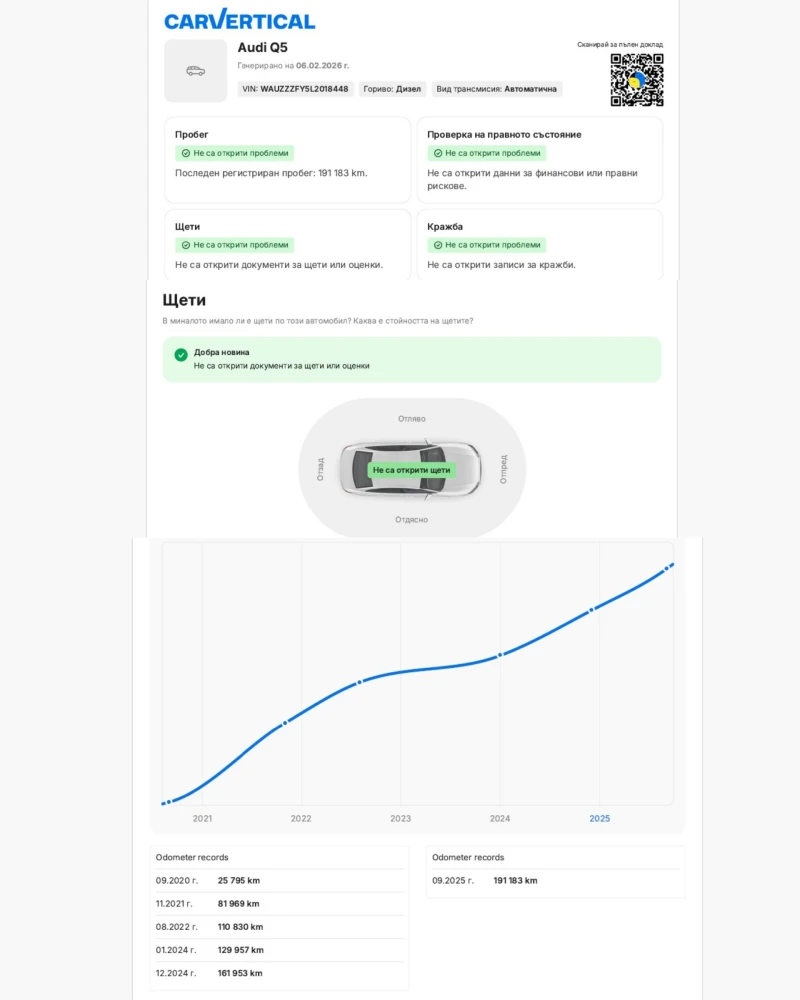Click the mileage data point above 2024
Viewport: 800px width, 1000px height.
point(500,655)
